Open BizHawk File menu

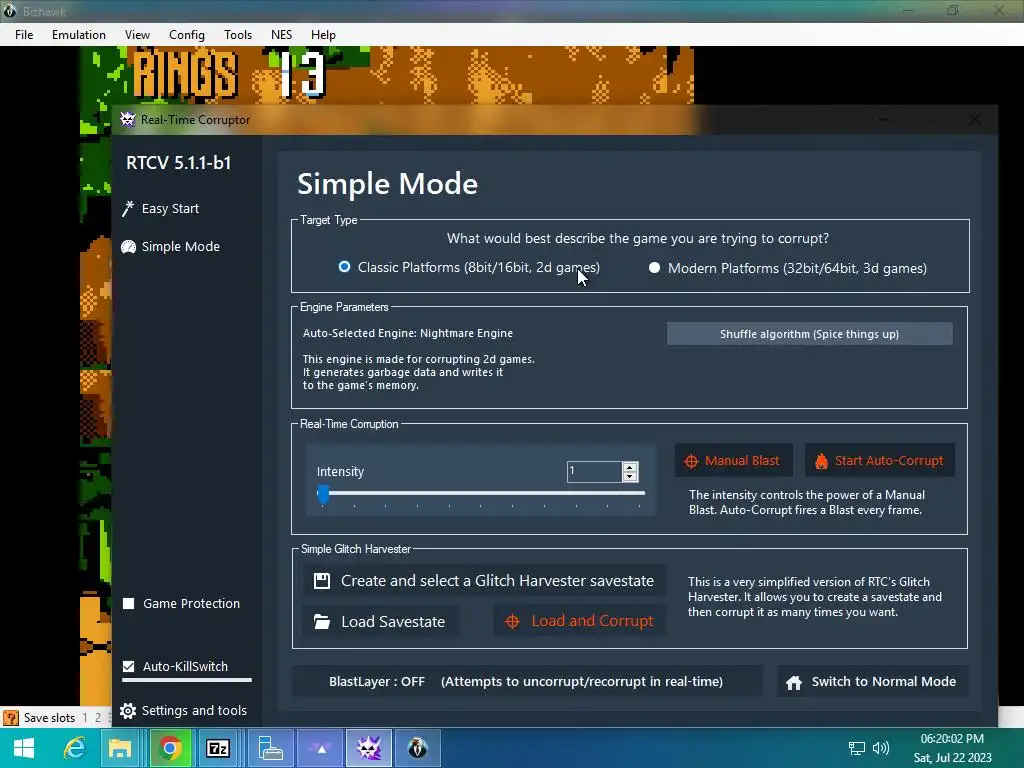24,35
